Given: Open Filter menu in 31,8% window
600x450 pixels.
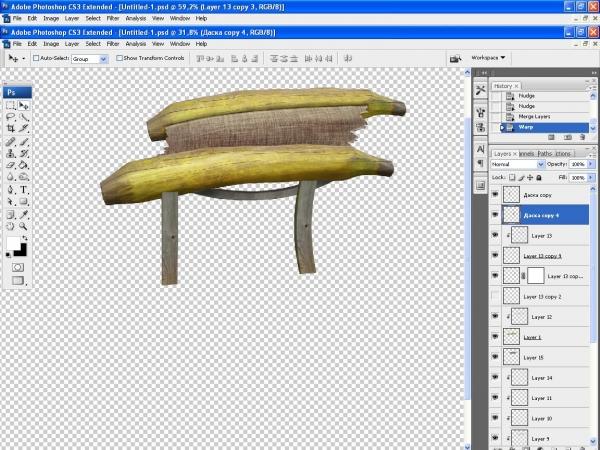Looking at the screenshot, I should pyautogui.click(x=113, y=44).
